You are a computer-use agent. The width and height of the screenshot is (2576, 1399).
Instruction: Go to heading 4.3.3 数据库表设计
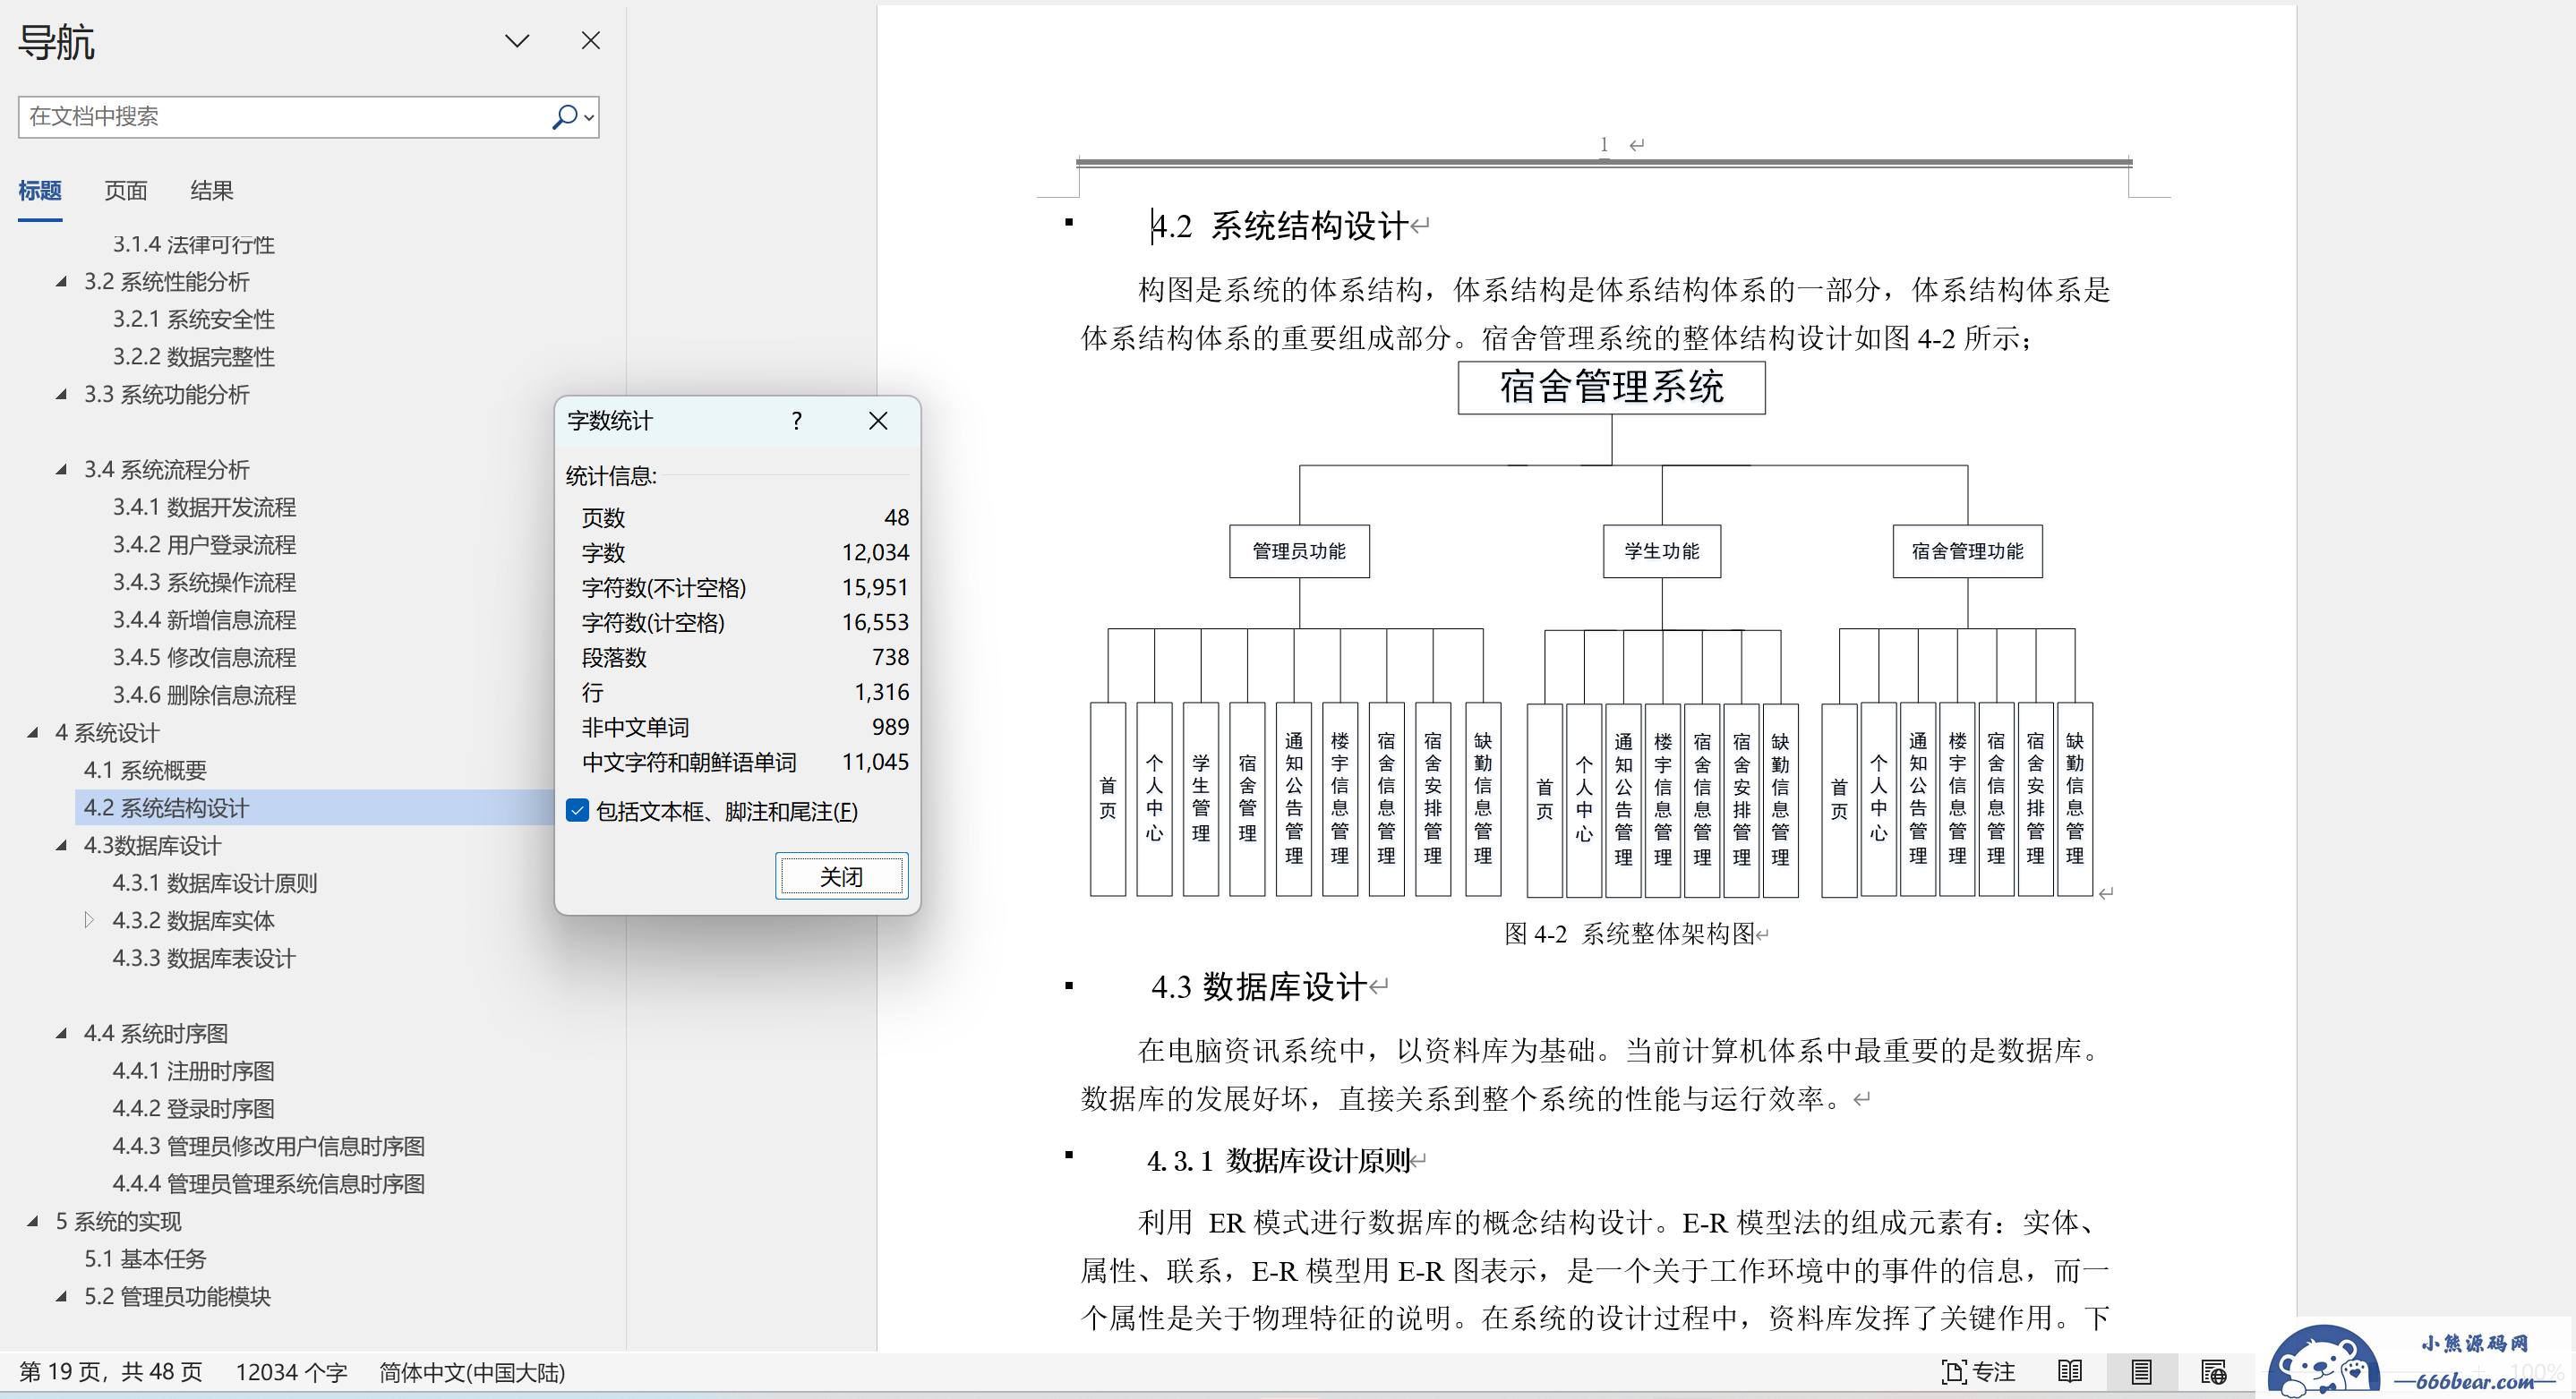tap(204, 959)
